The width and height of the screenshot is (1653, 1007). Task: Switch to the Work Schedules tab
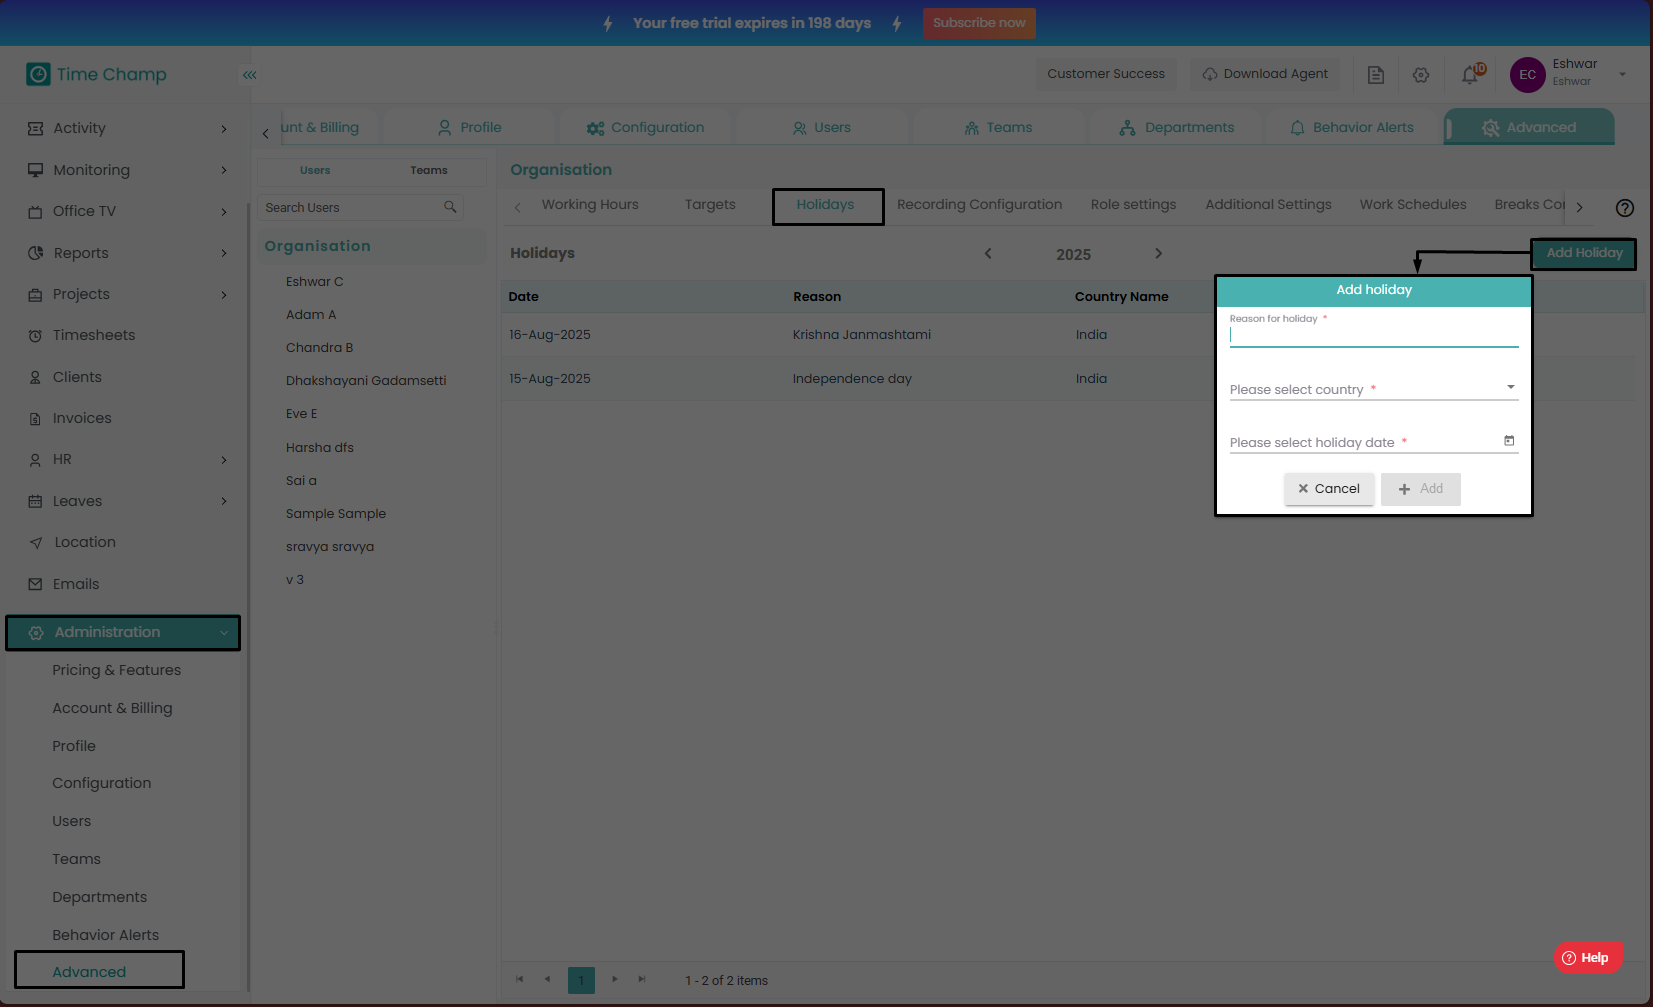pos(1413,205)
